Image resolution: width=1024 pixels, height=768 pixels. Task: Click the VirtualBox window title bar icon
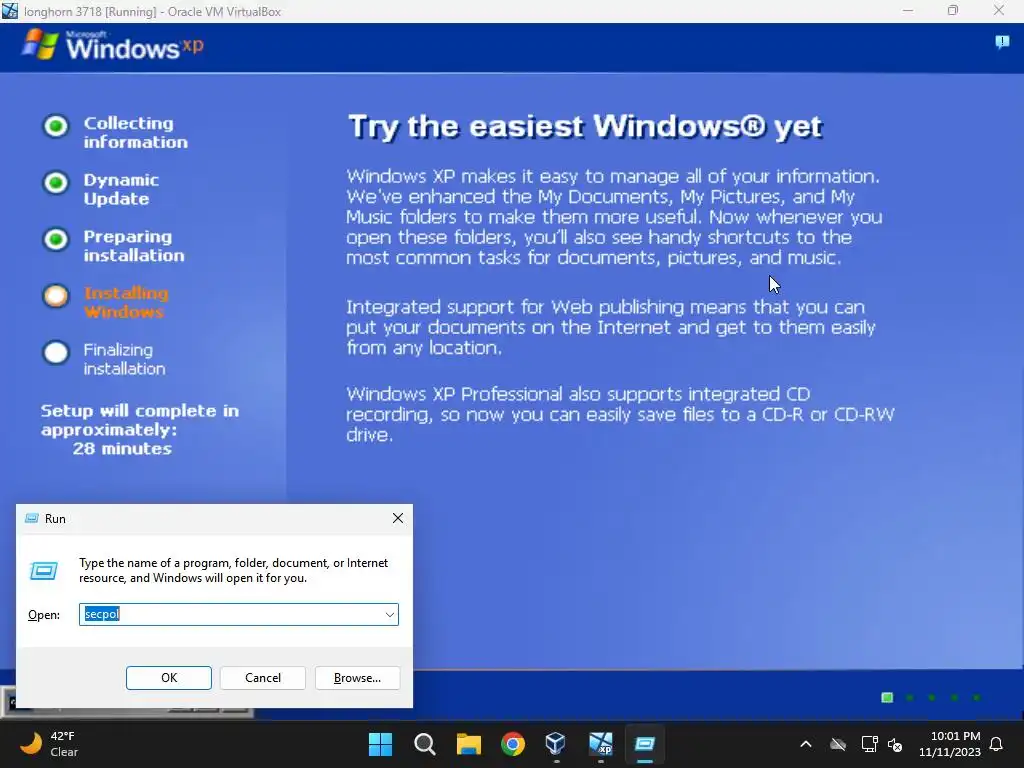point(10,10)
